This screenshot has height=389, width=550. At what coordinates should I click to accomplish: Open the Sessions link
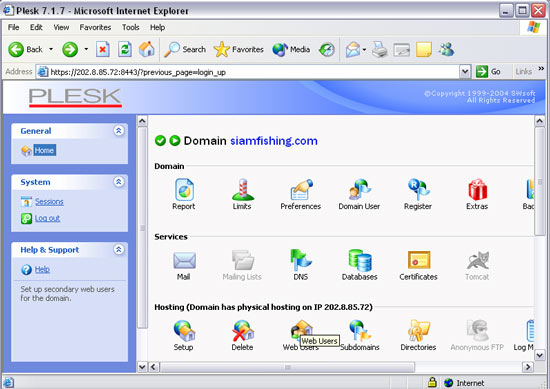49,202
